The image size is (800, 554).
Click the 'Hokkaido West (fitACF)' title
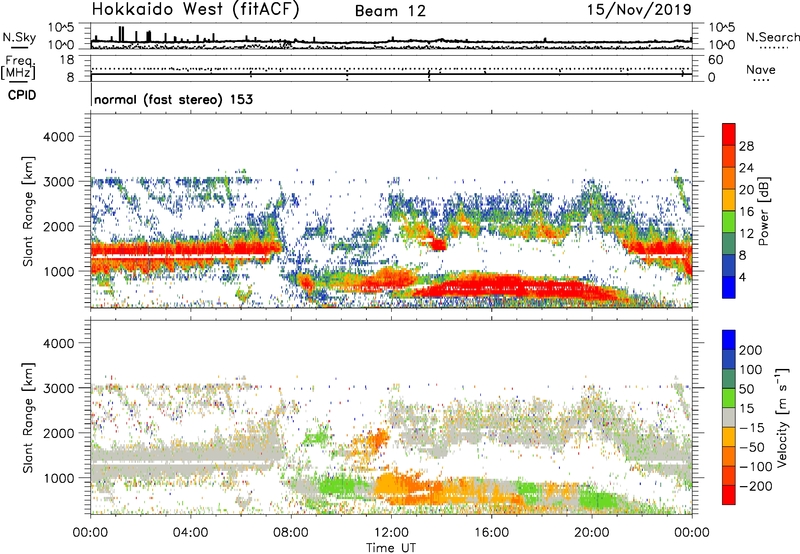click(x=195, y=10)
